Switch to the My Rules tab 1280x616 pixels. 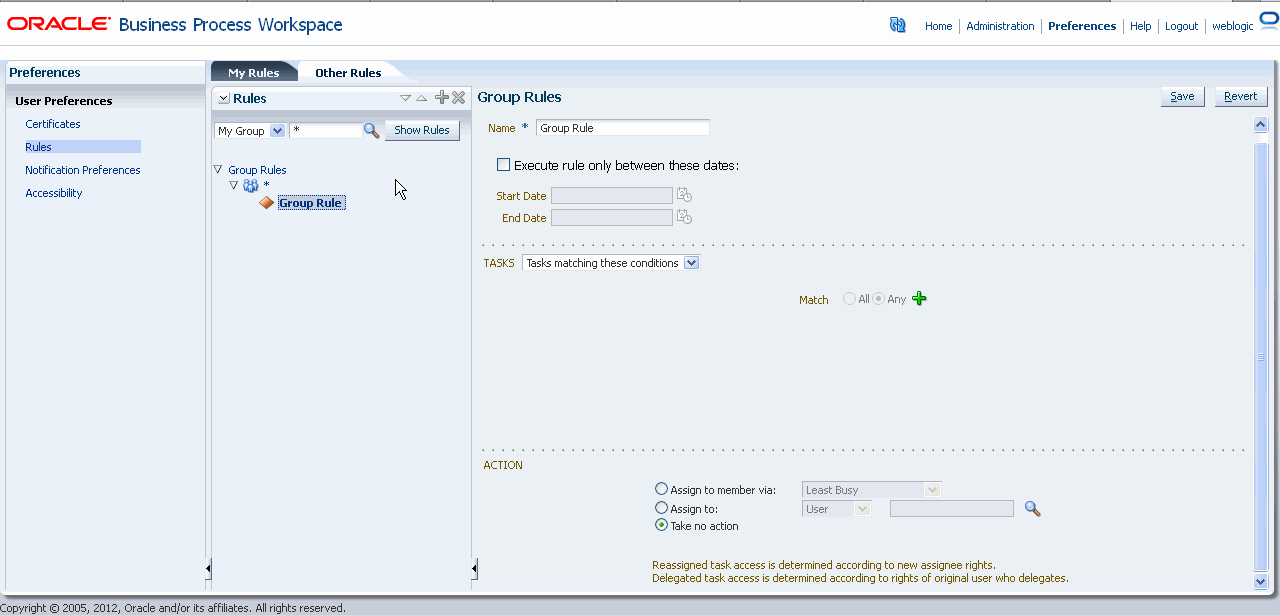click(254, 72)
